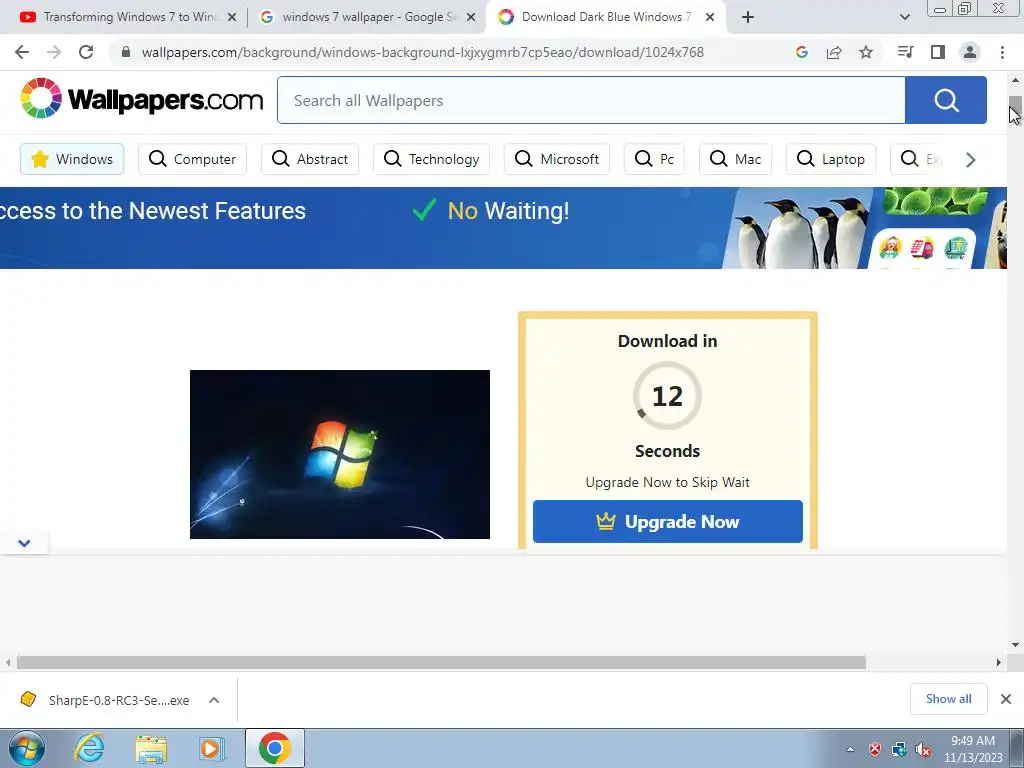This screenshot has height=768, width=1024.
Task: Open the Microsoft category chip
Action: pos(556,159)
